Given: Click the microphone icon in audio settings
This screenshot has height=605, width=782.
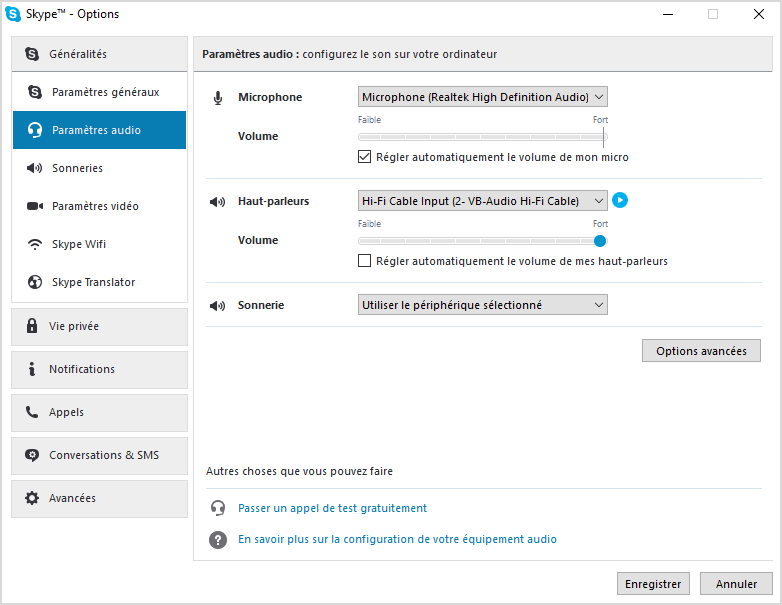Looking at the screenshot, I should pyautogui.click(x=218, y=98).
